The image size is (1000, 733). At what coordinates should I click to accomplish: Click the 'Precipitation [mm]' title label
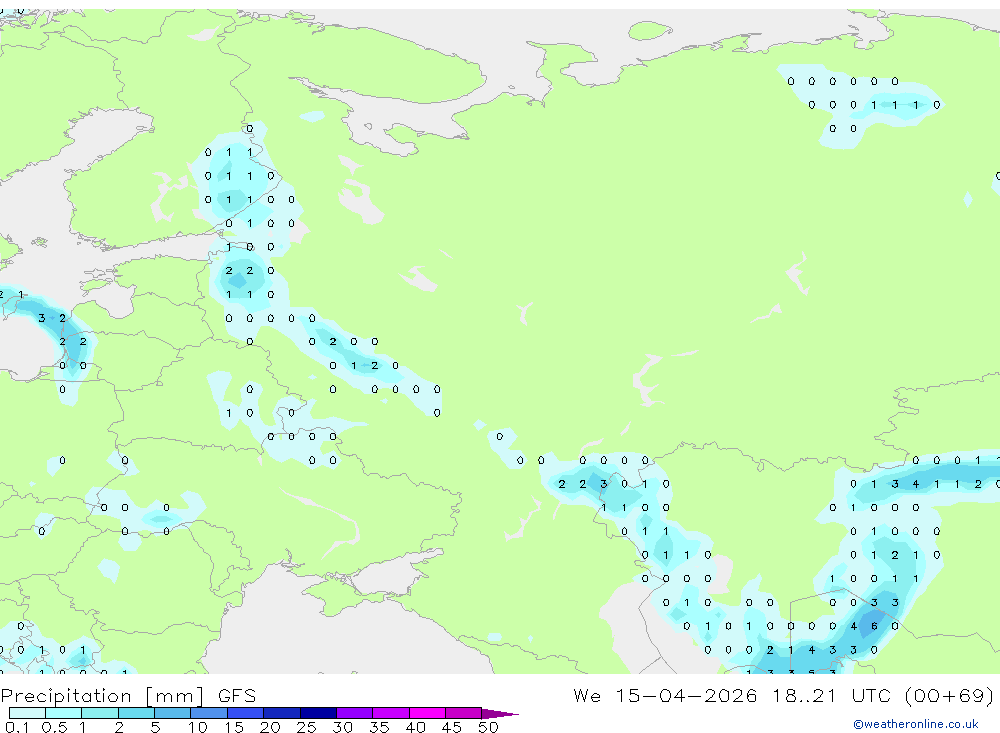point(103,696)
